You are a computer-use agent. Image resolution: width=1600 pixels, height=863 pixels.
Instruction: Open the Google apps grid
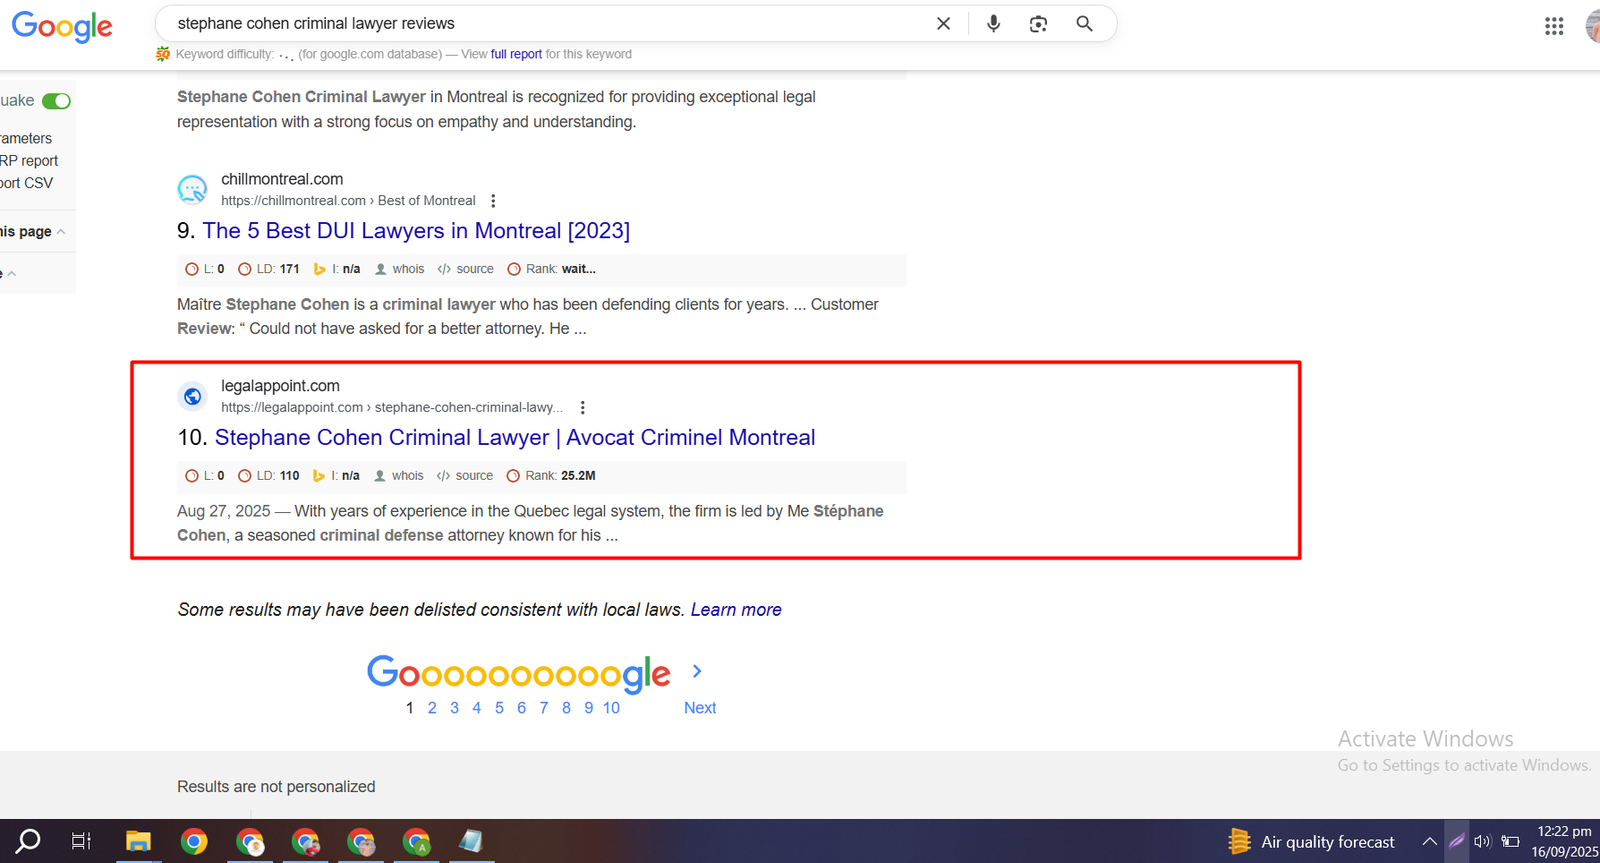tap(1553, 26)
